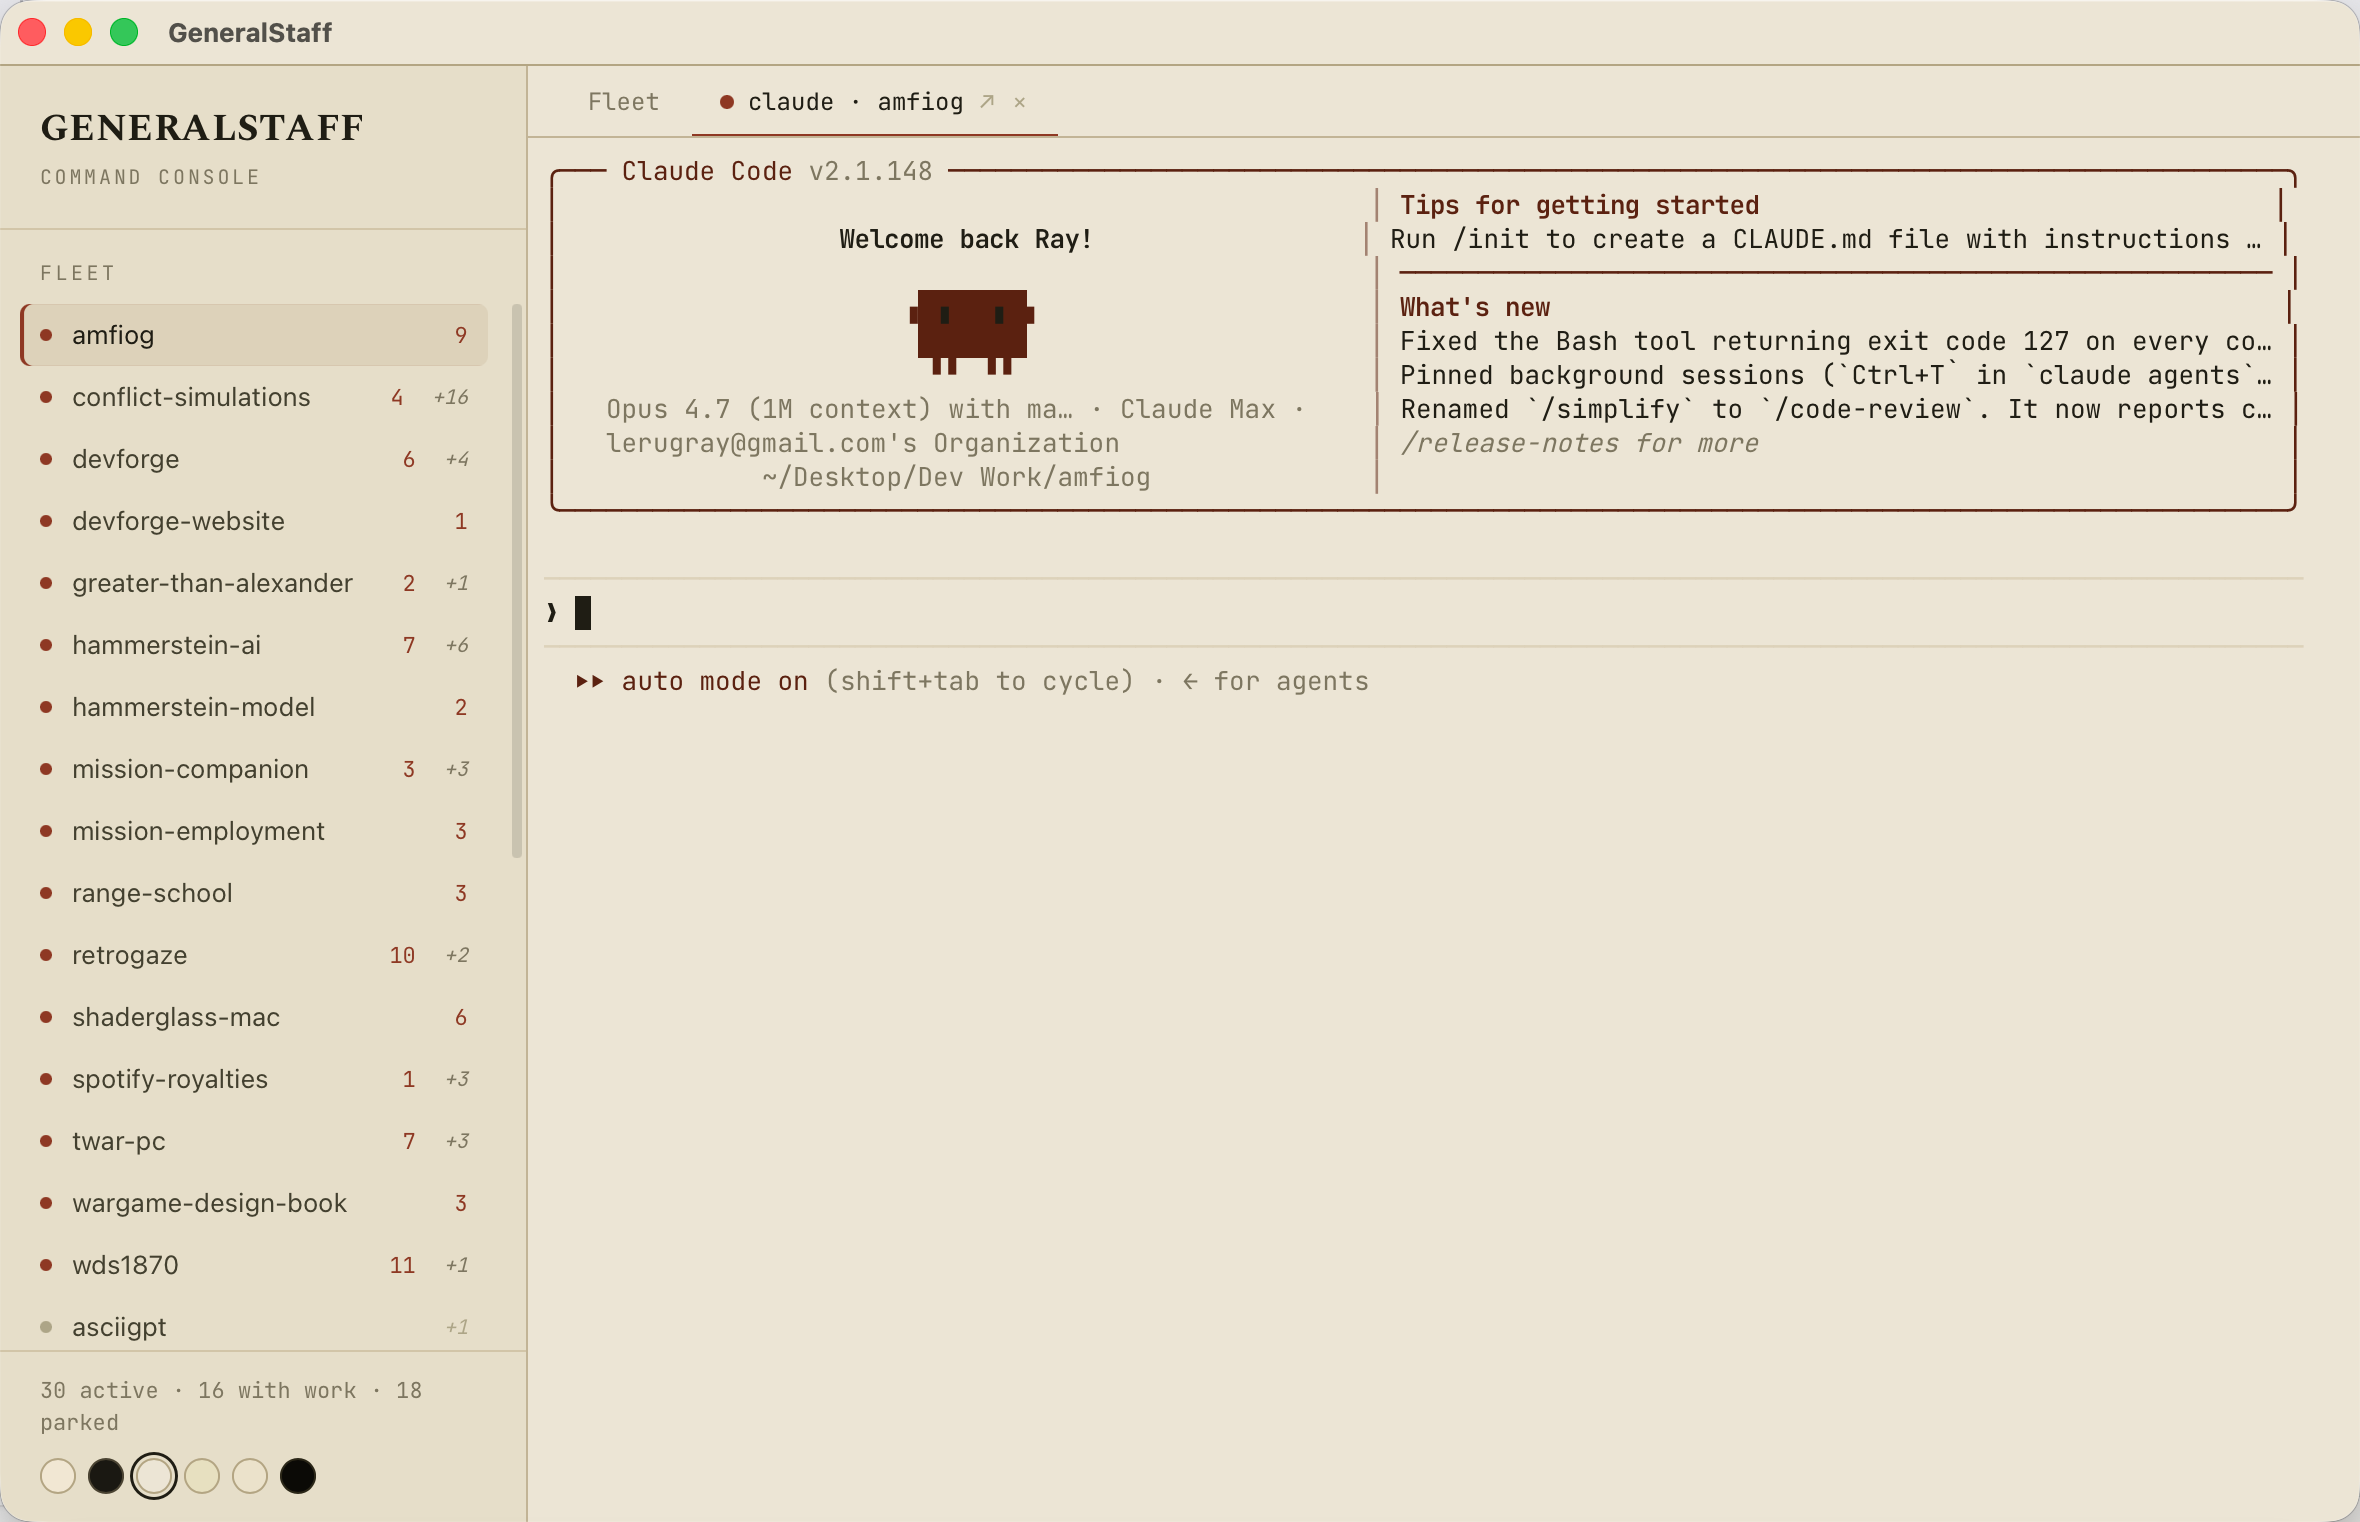This screenshot has height=1522, width=2360.
Task: Click /release-notes for more
Action: pos(1579,443)
